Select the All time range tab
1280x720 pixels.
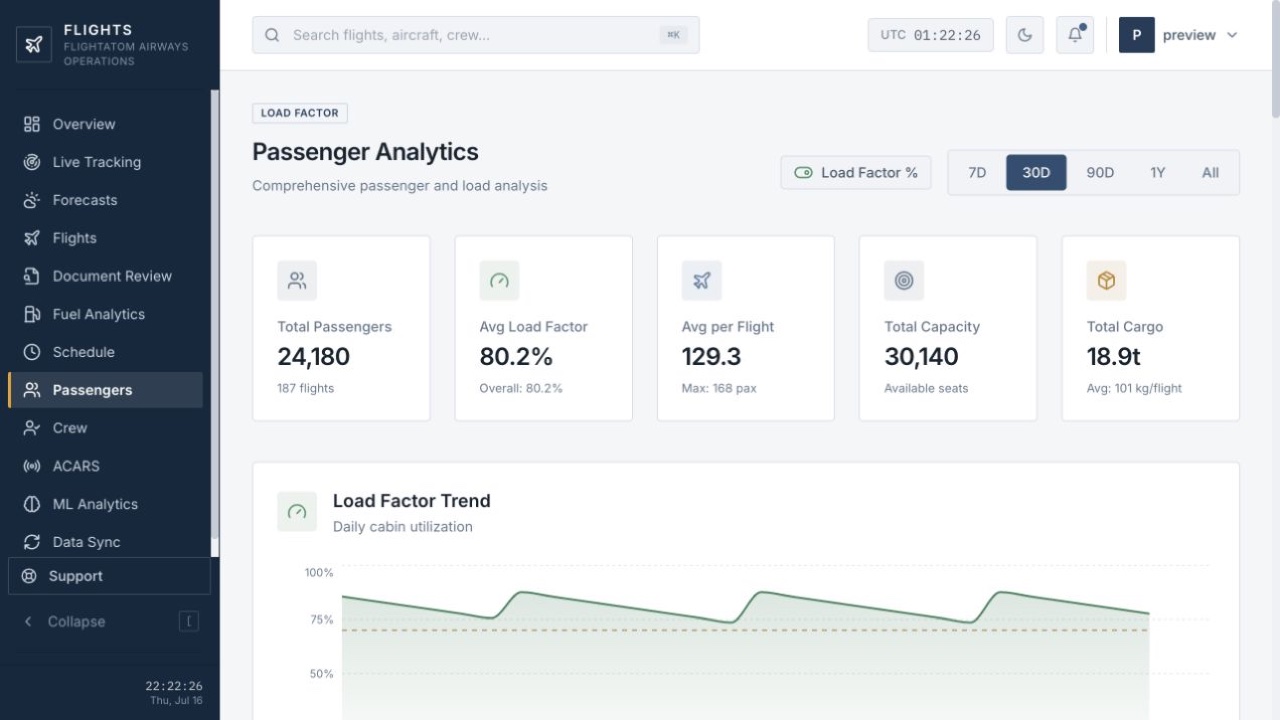[x=1210, y=172]
